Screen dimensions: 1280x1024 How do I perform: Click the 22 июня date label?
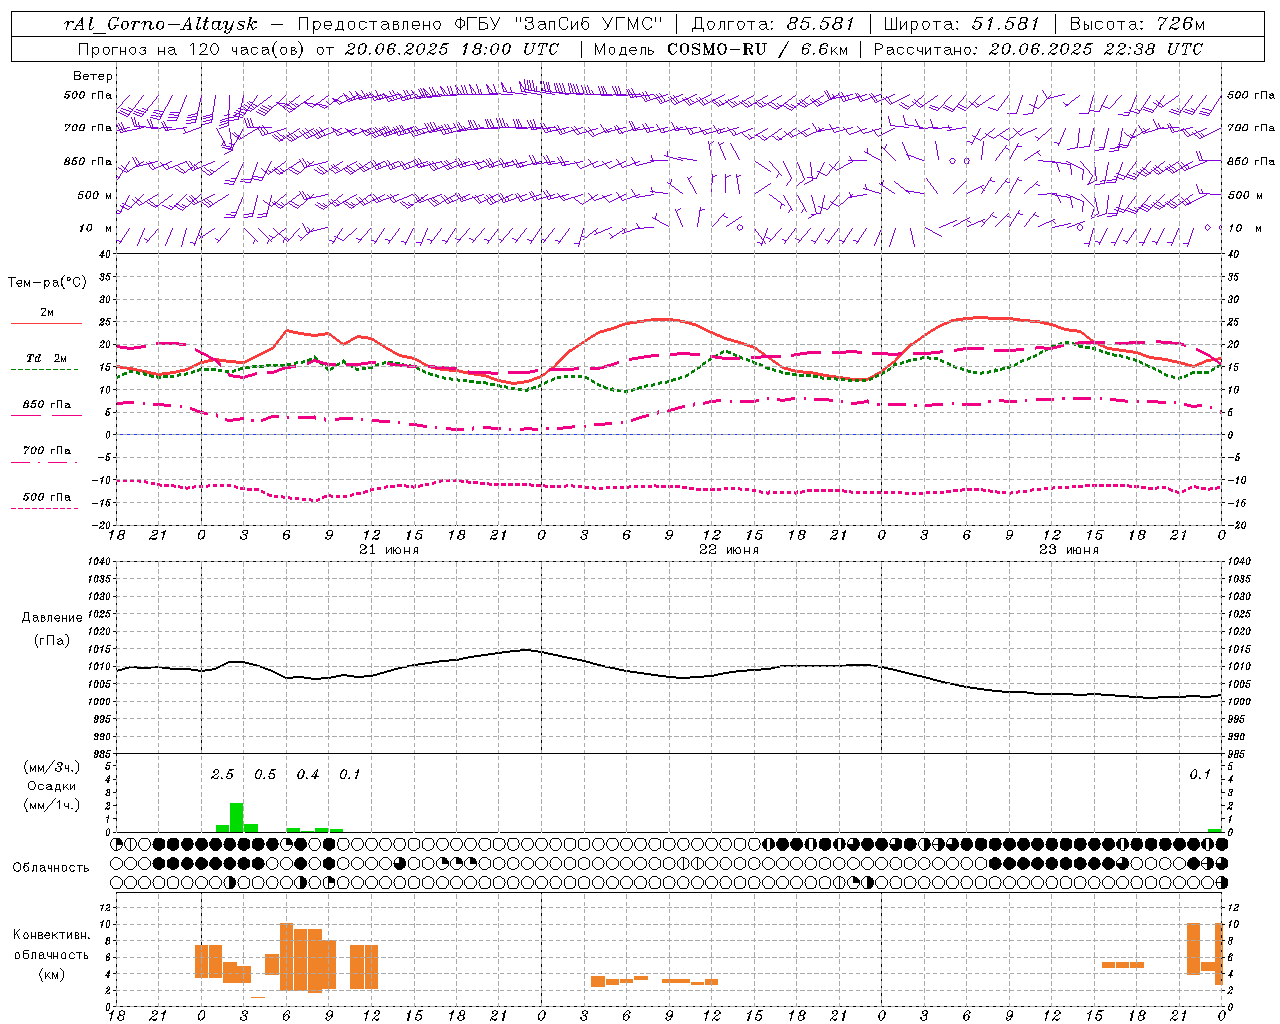coord(729,550)
